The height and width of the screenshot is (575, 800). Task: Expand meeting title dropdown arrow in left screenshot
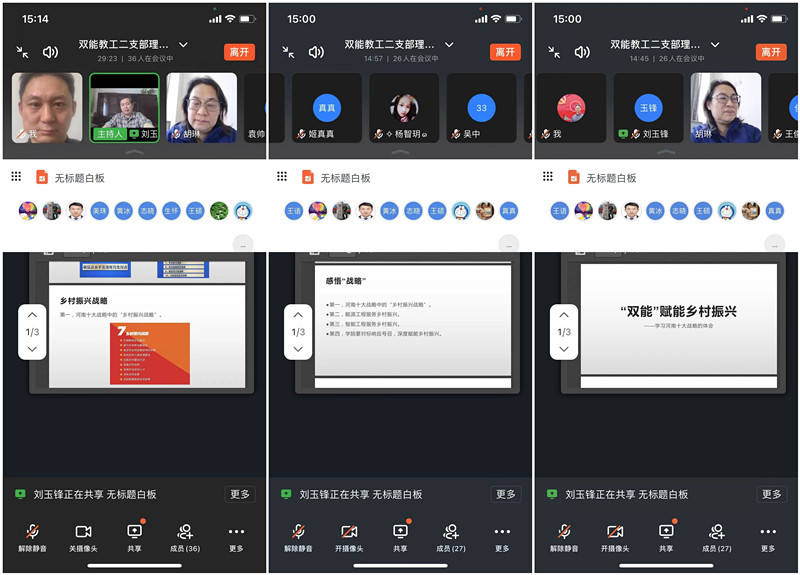183,44
